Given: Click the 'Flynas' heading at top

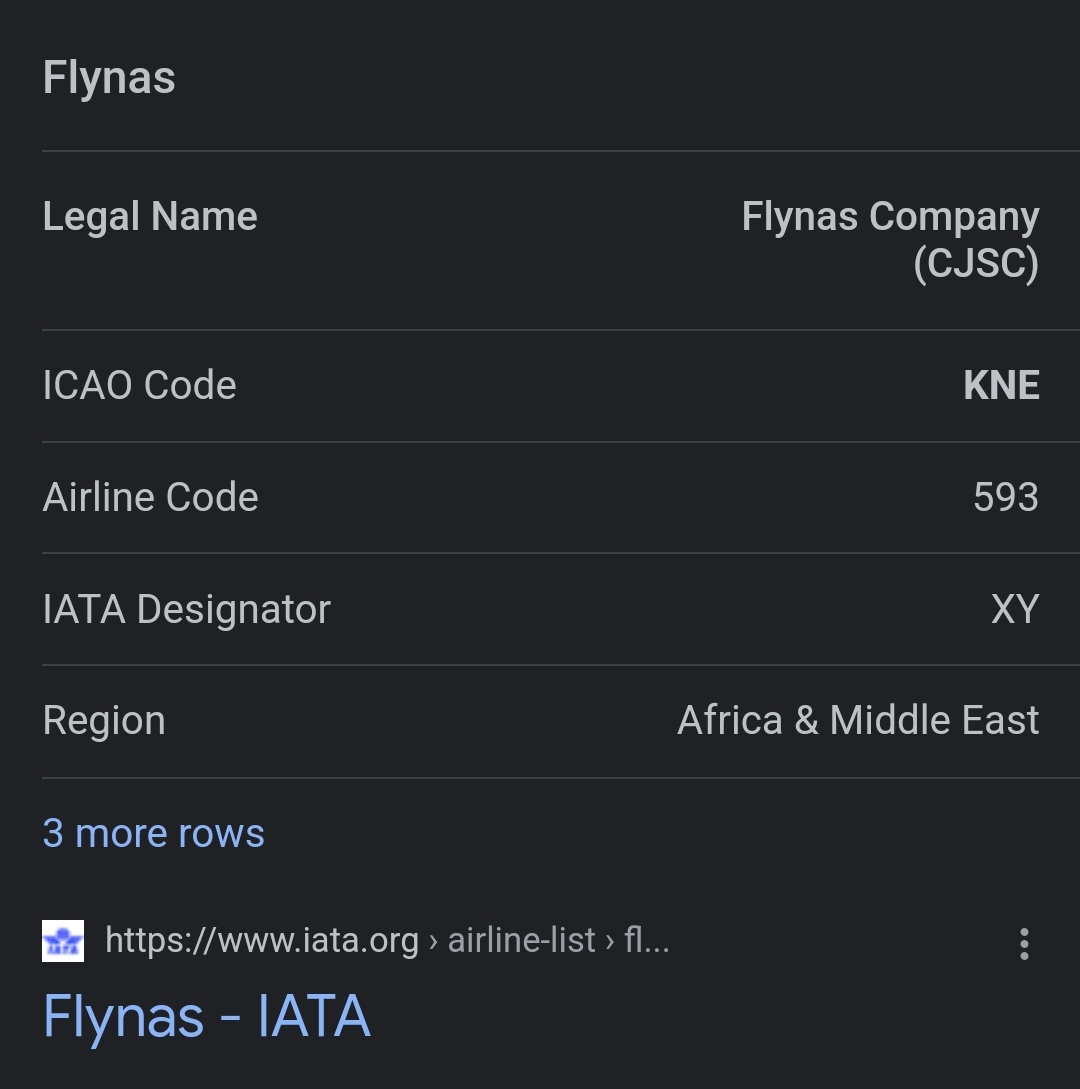Looking at the screenshot, I should pyautogui.click(x=109, y=78).
